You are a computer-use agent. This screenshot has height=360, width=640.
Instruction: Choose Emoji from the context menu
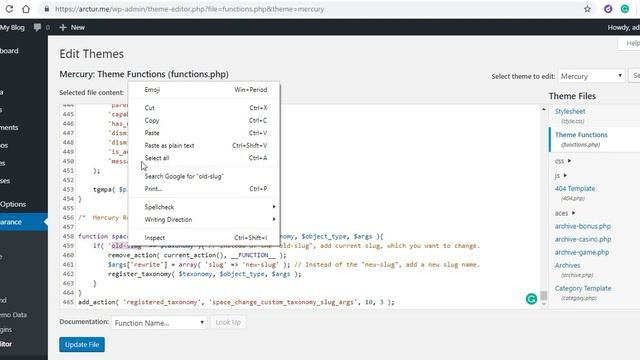click(x=204, y=90)
